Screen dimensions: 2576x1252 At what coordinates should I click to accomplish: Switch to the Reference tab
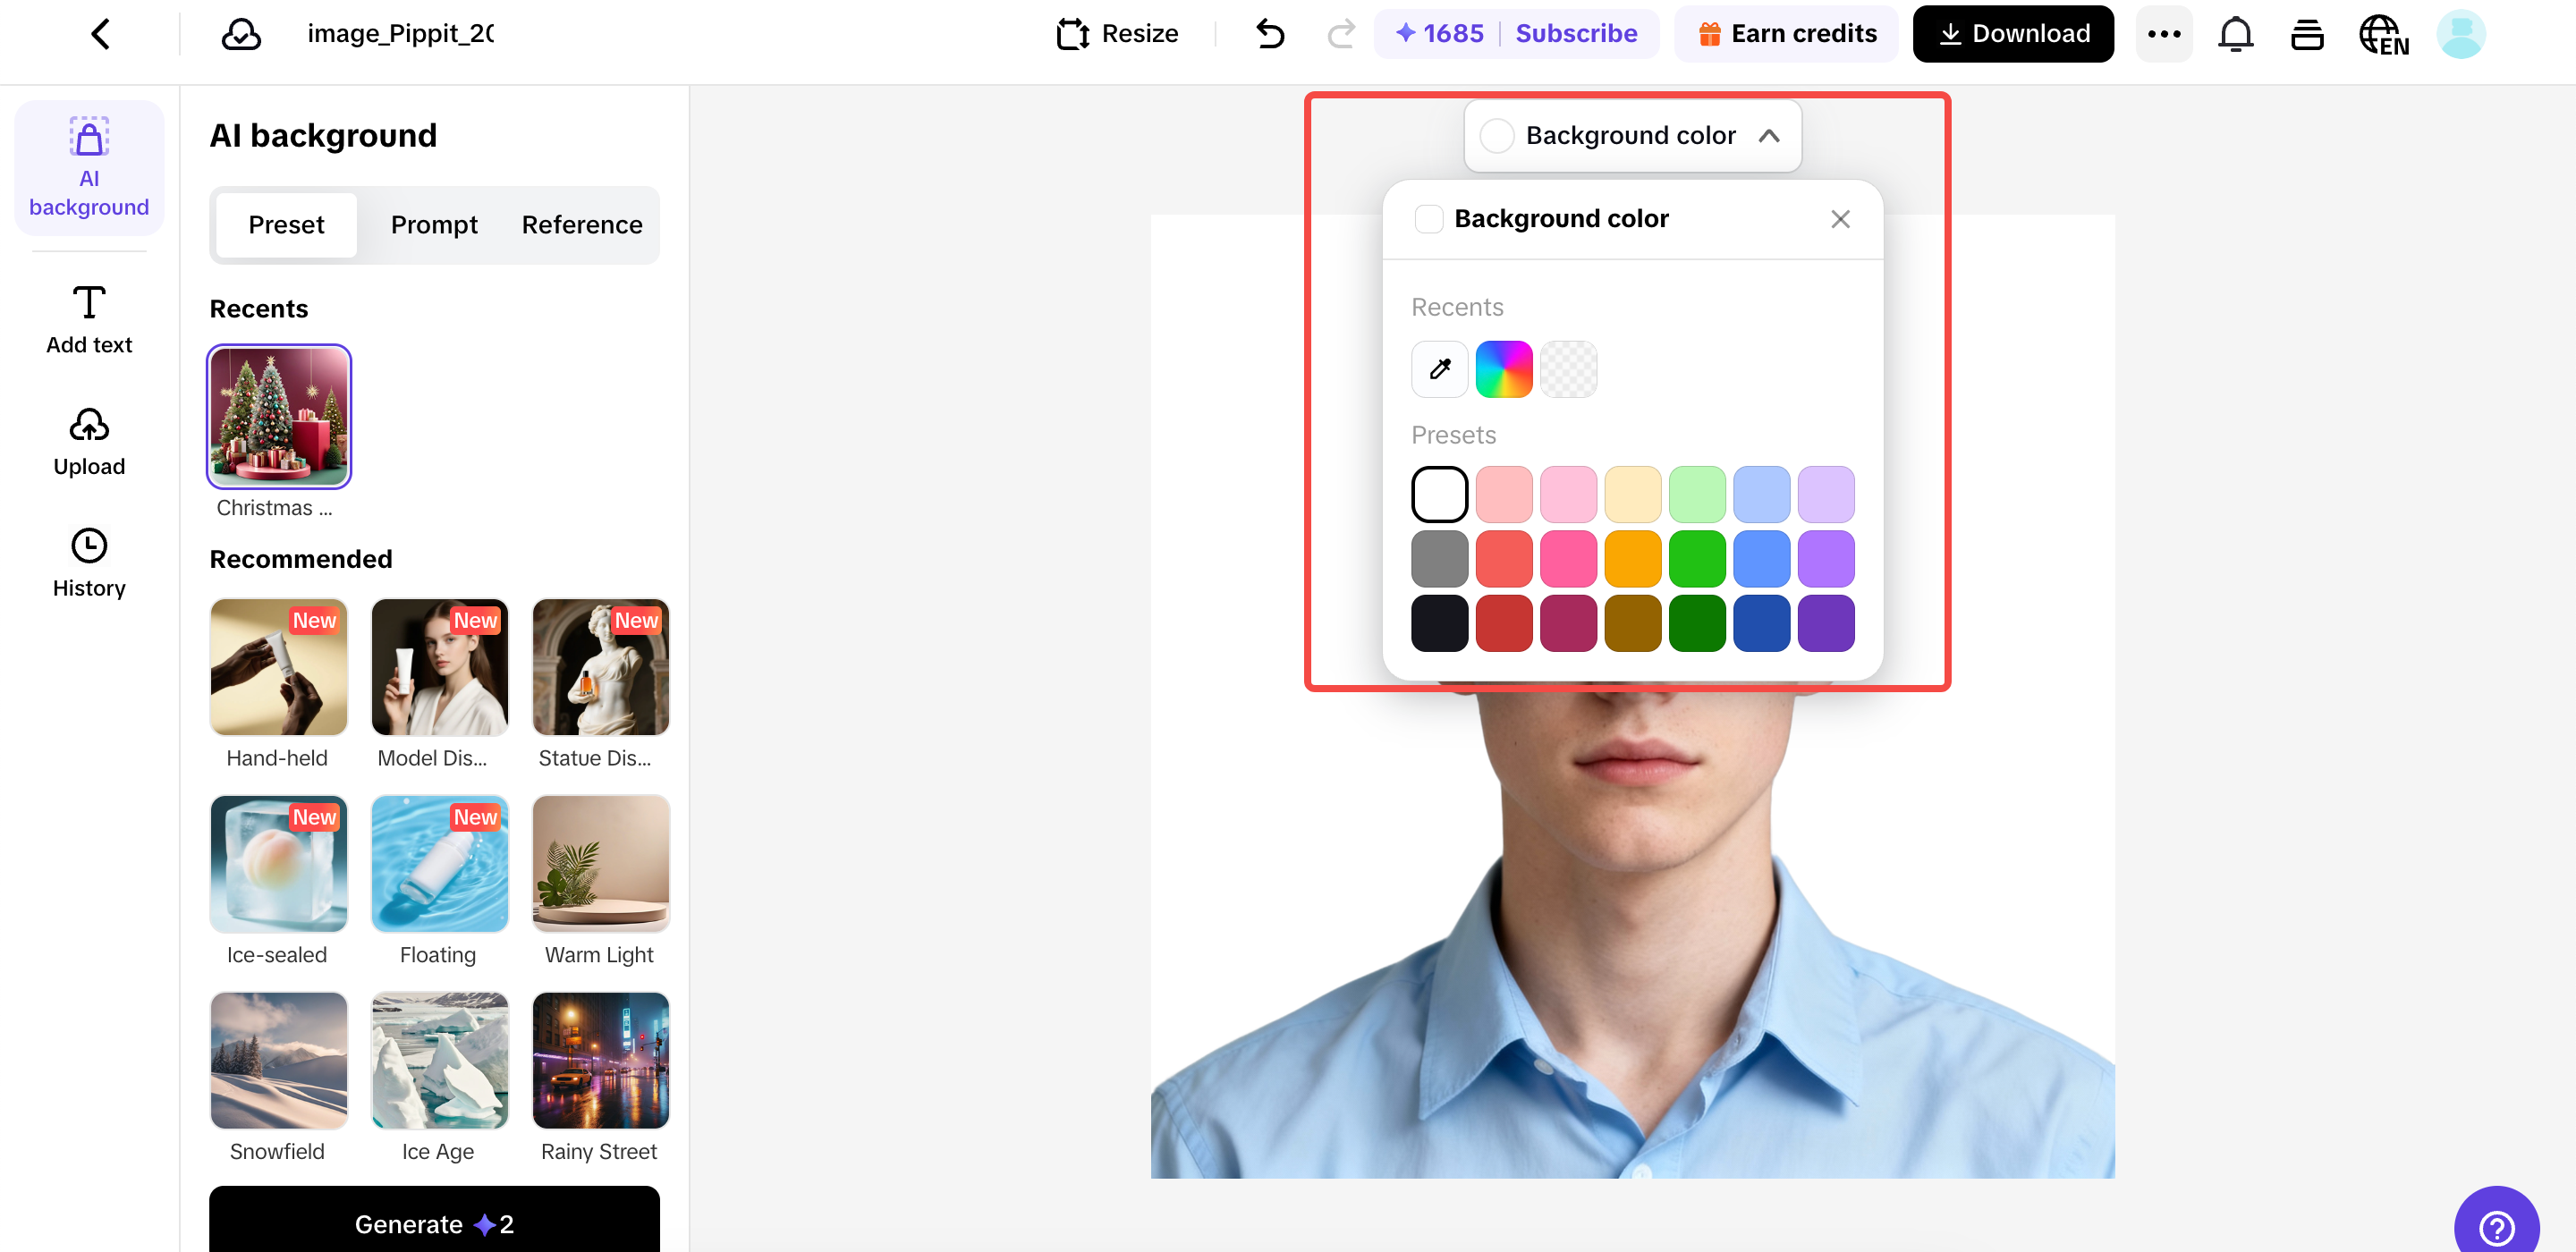pos(581,225)
